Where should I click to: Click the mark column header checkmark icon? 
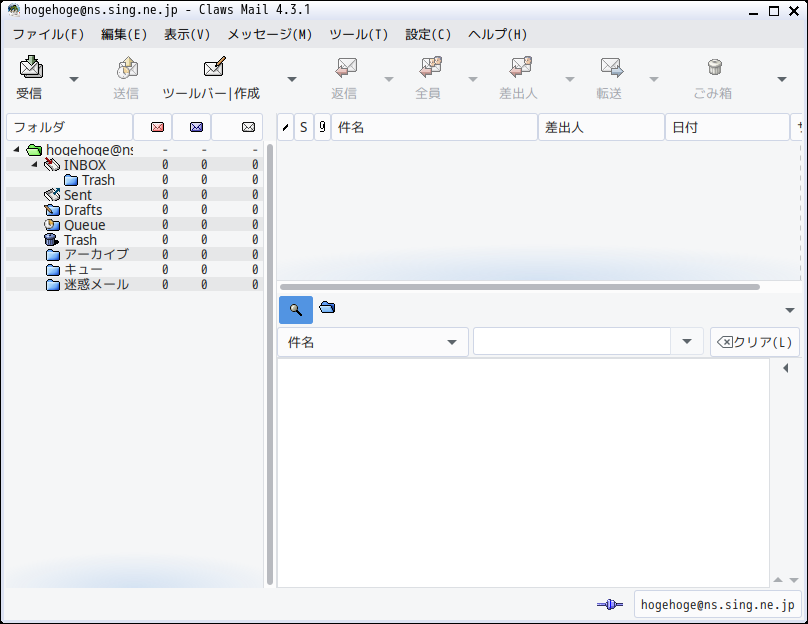pyautogui.click(x=285, y=127)
